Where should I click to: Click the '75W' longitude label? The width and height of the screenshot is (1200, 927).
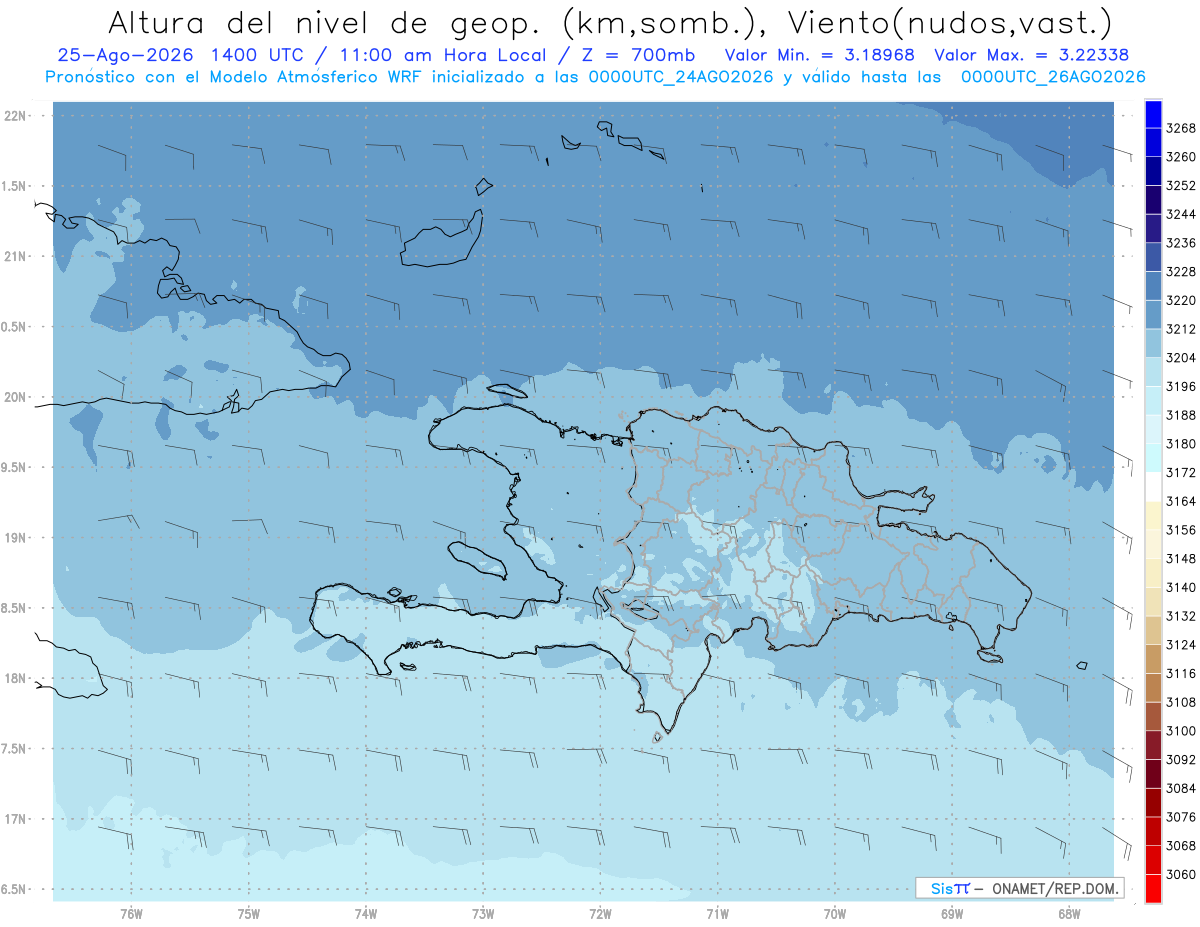tap(249, 913)
